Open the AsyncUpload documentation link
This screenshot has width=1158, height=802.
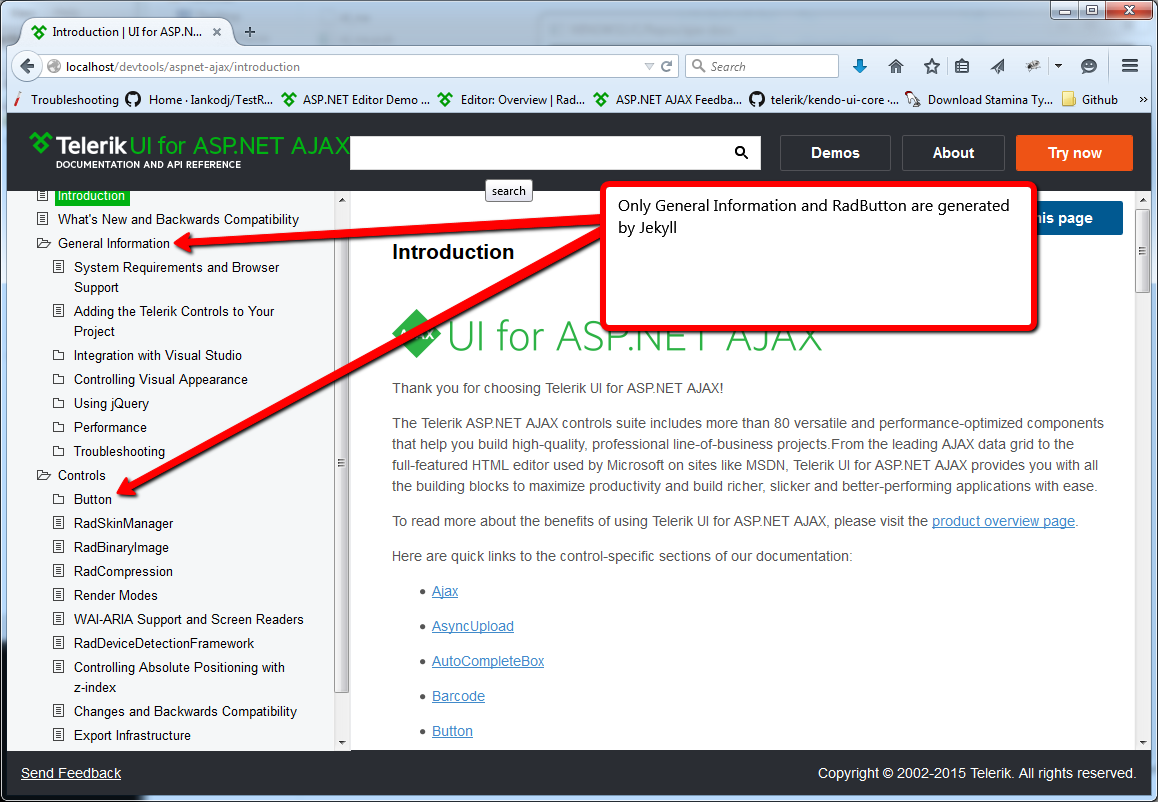click(x=473, y=626)
